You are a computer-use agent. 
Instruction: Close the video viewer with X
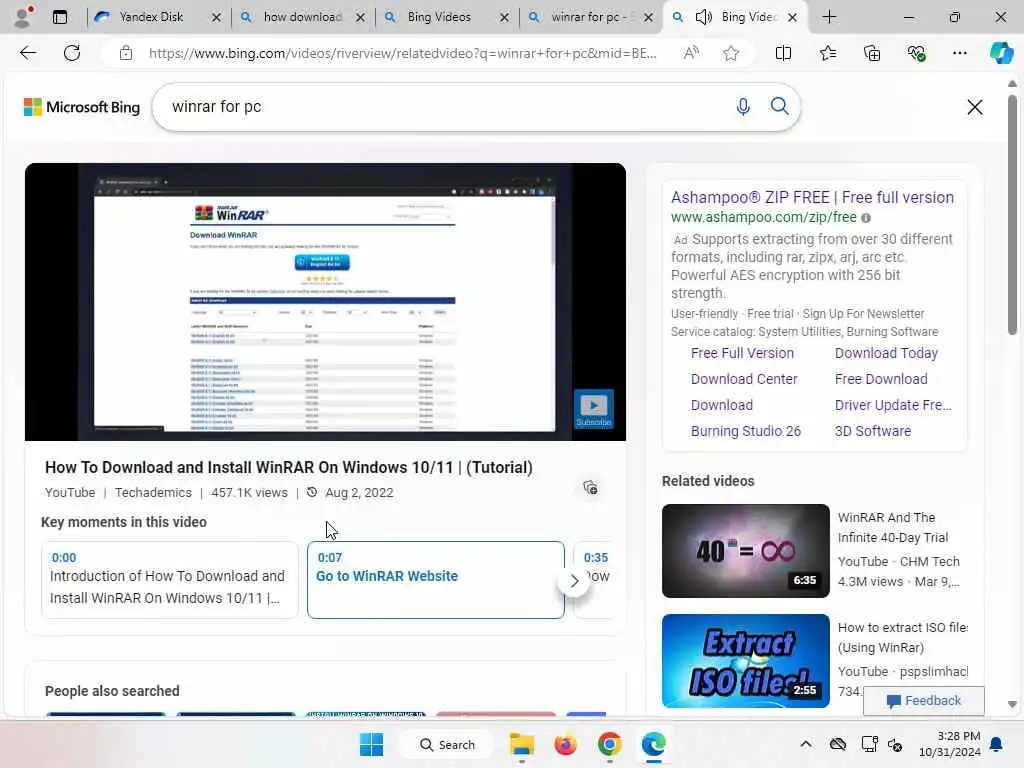click(974, 107)
